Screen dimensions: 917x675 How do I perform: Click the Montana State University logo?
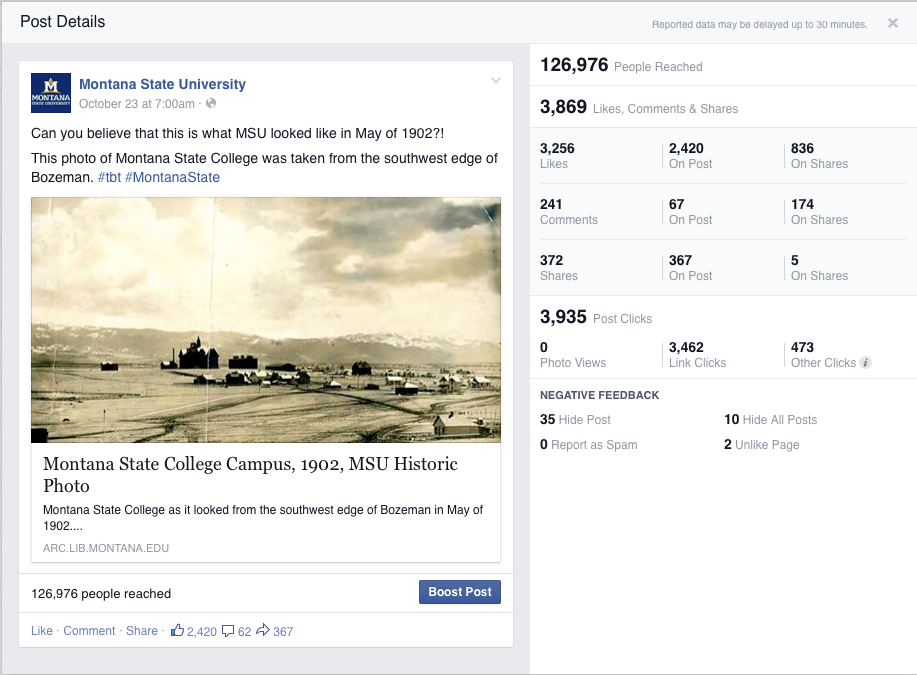[x=51, y=92]
